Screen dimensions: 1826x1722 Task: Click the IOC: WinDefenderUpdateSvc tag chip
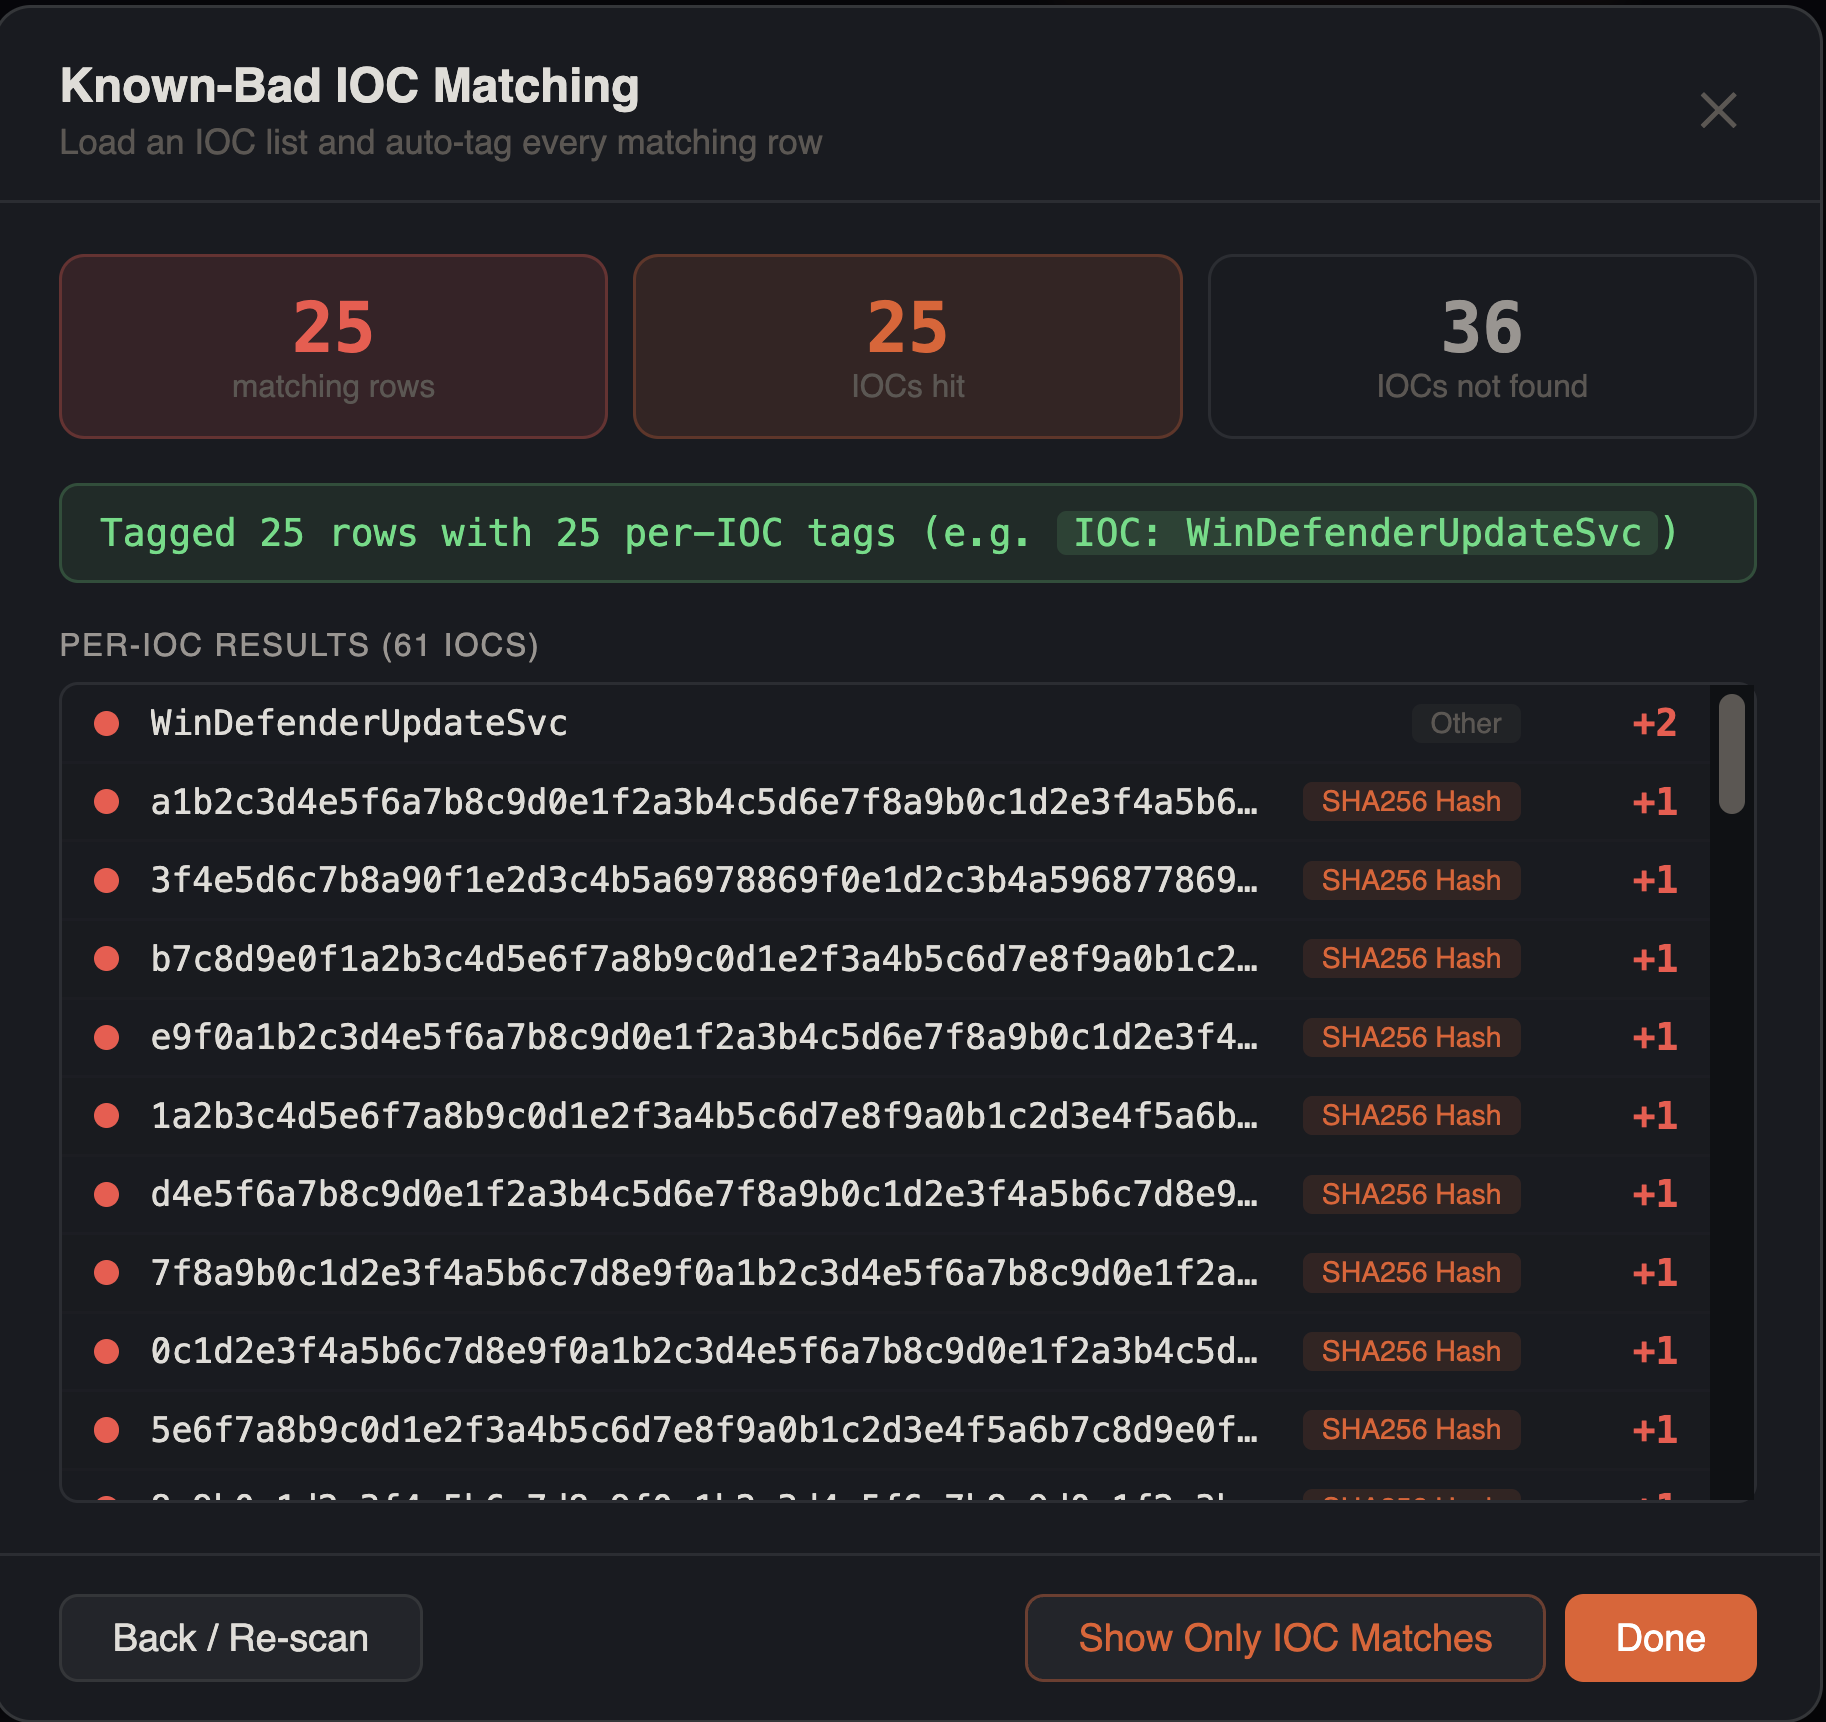tap(1355, 533)
